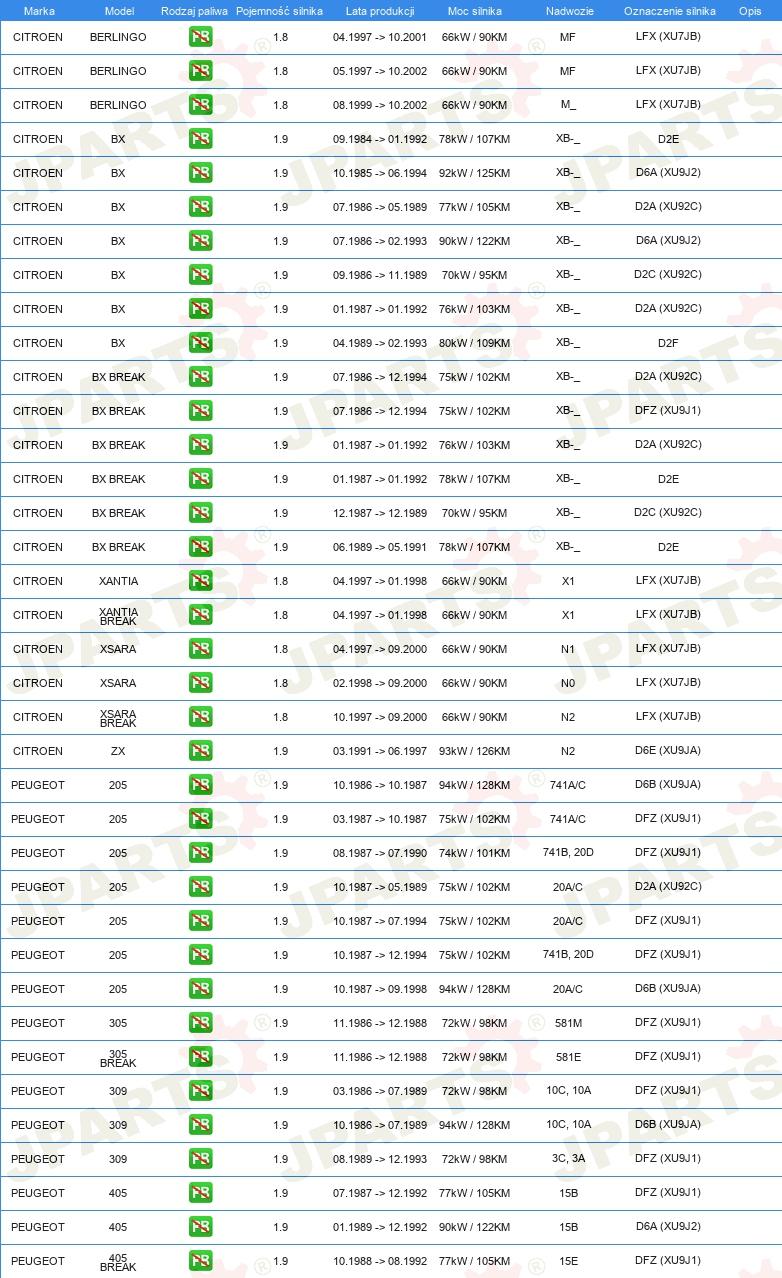This screenshot has width=782, height=1278.
Task: Click fuel icon in Berlingo 04.1997 -> 10.2001 row
Action: click(x=200, y=37)
